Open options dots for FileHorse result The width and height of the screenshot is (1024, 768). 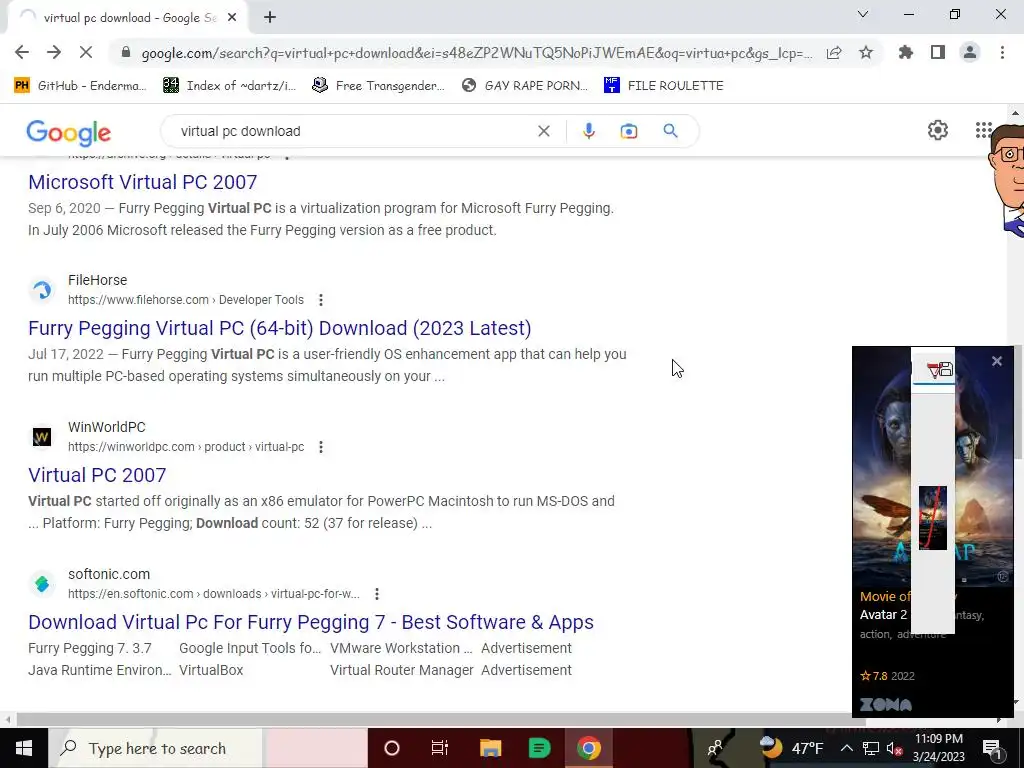[x=321, y=300]
